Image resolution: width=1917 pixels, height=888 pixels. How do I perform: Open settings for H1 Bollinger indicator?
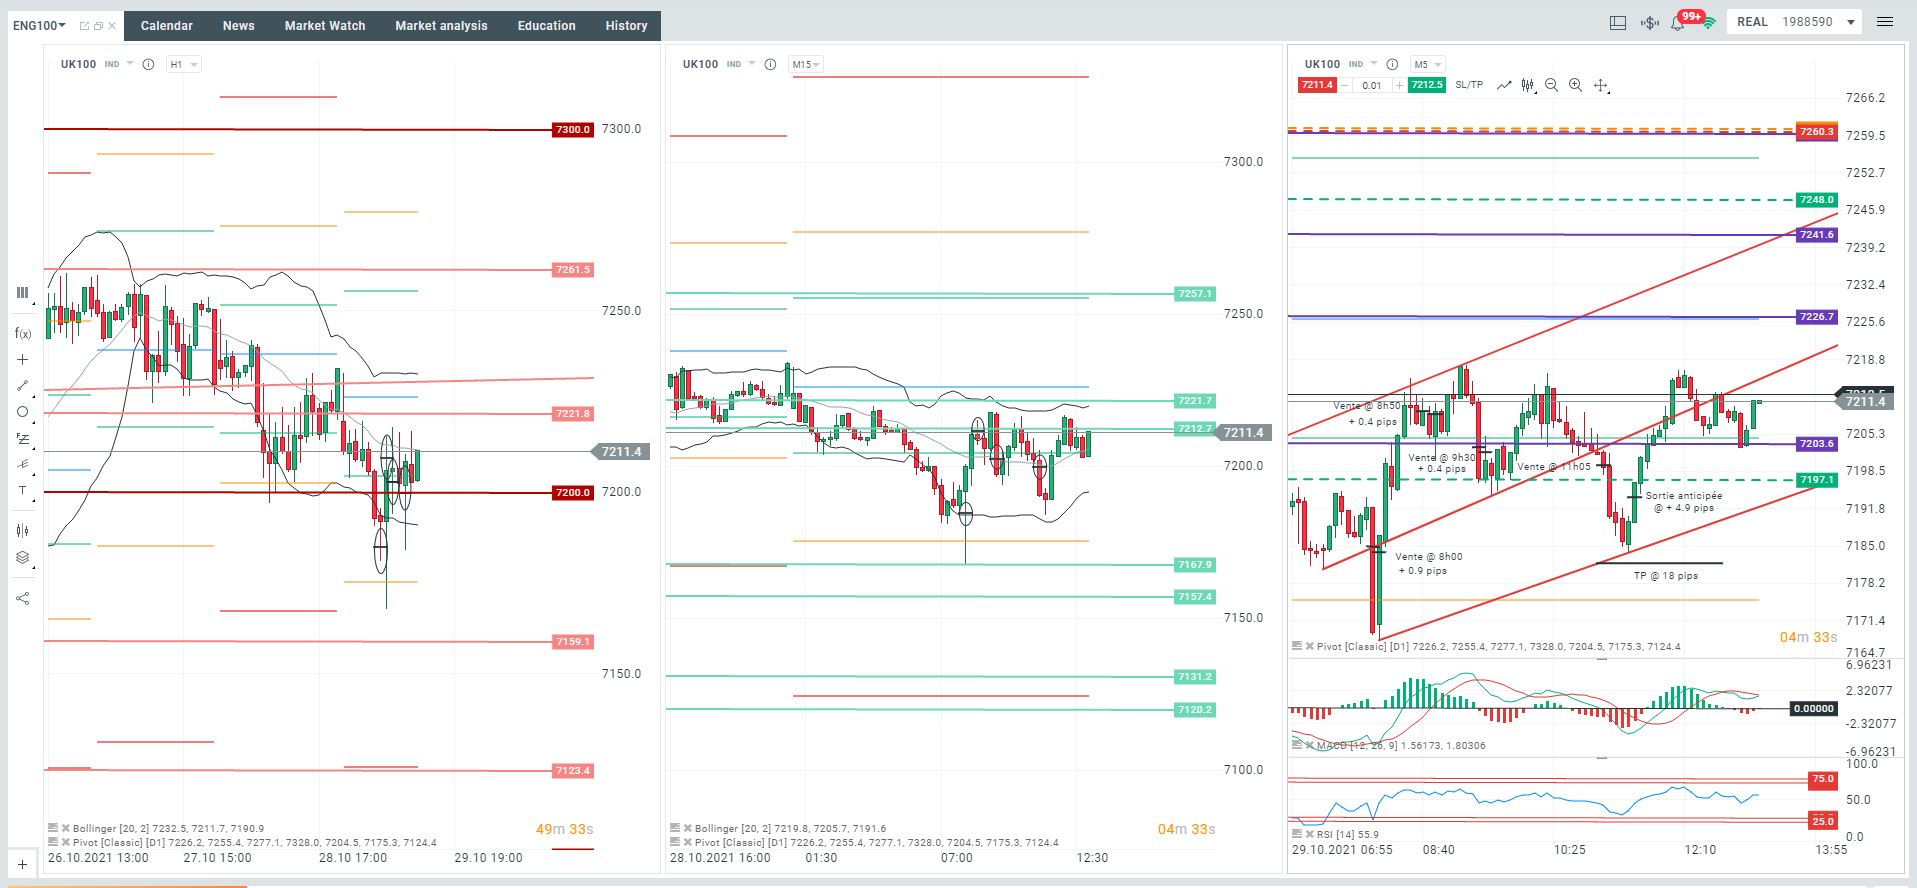click(x=53, y=829)
